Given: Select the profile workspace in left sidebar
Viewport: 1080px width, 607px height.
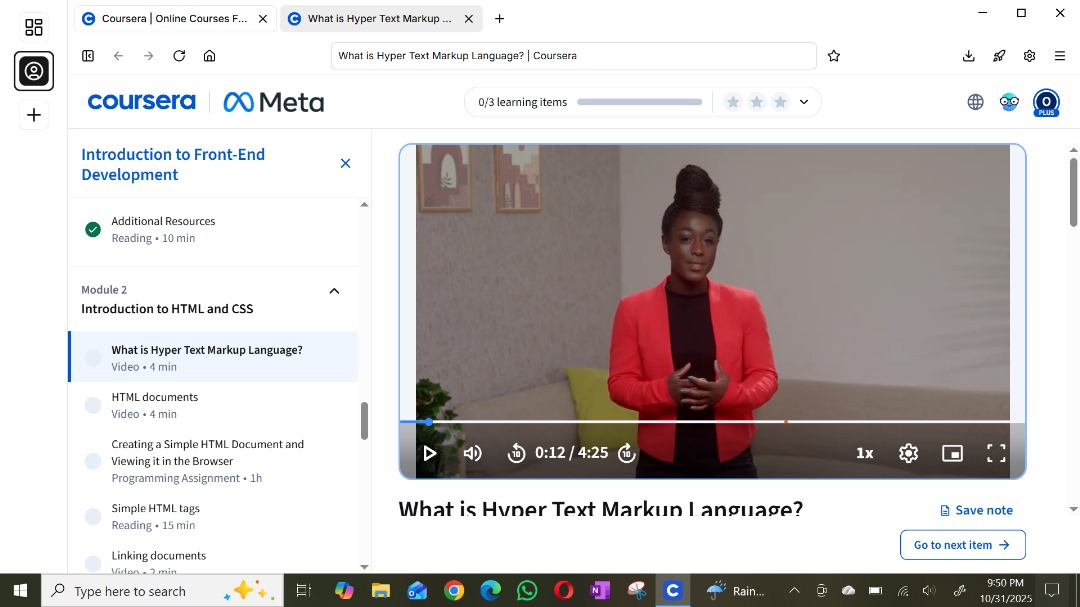Looking at the screenshot, I should [x=34, y=71].
